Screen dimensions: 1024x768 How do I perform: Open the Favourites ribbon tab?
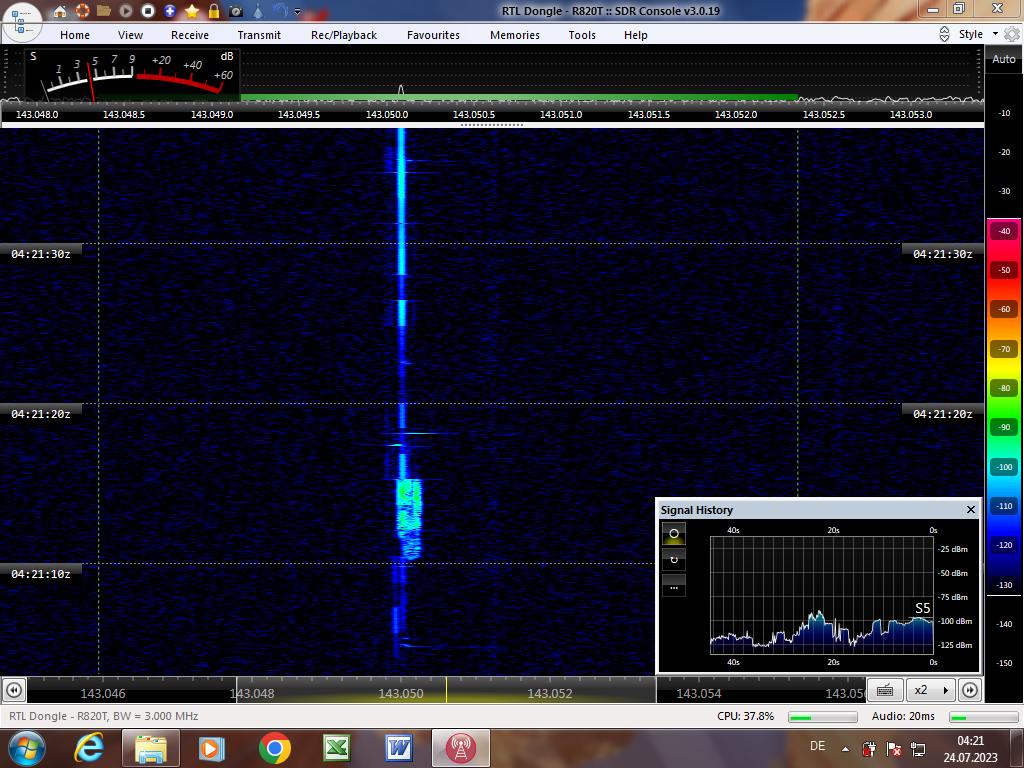tap(433, 35)
